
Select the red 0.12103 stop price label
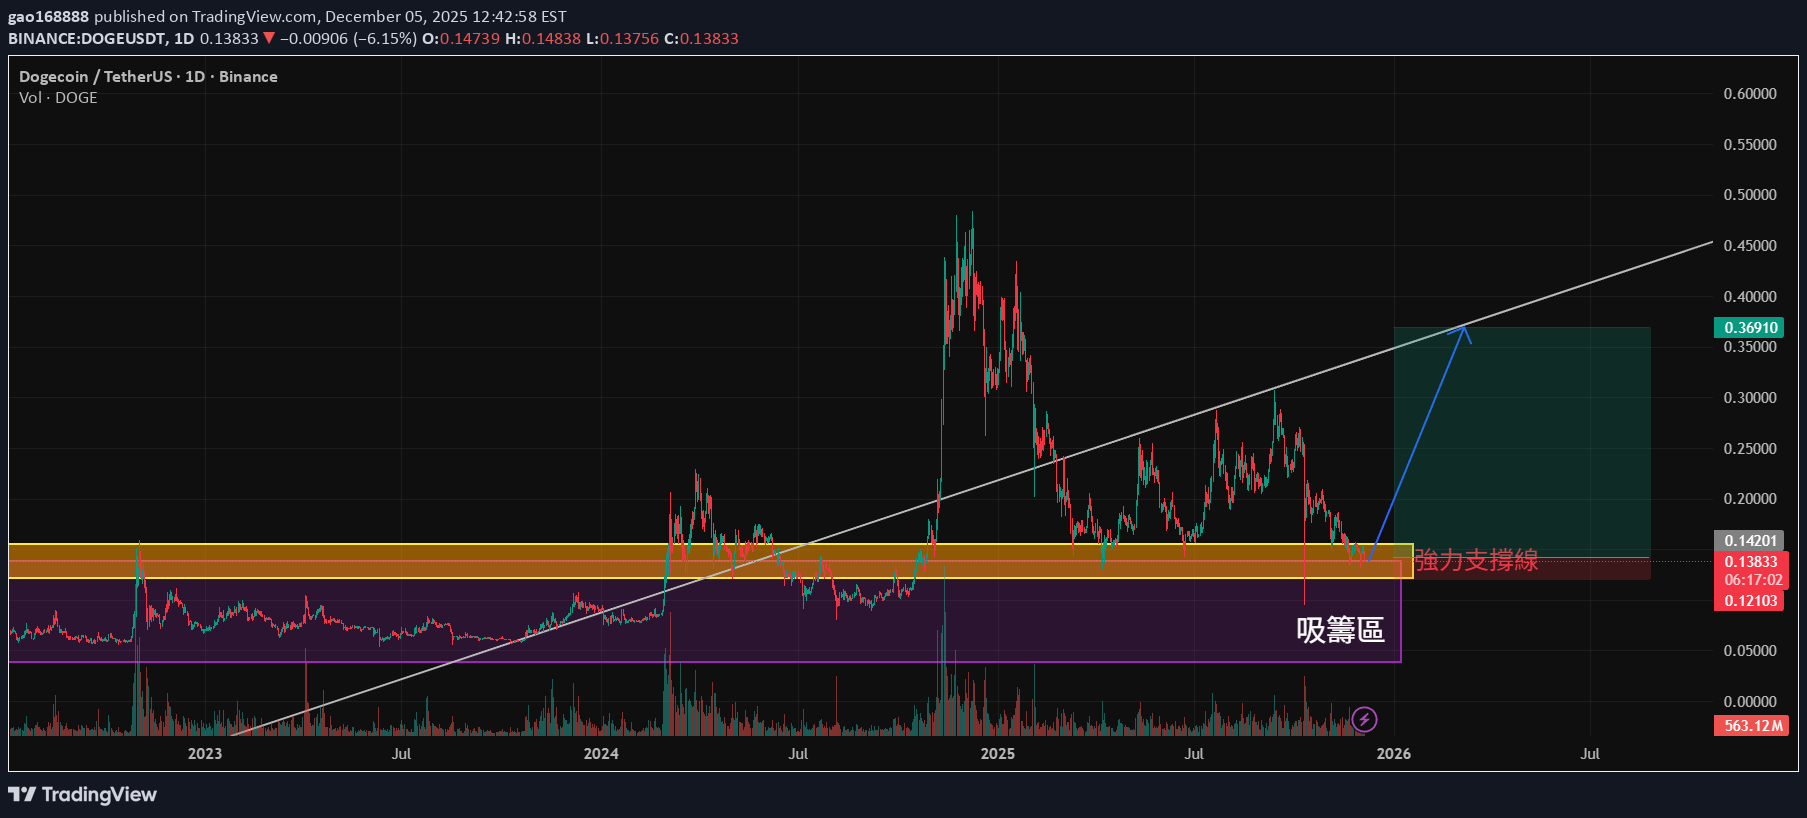click(x=1749, y=601)
